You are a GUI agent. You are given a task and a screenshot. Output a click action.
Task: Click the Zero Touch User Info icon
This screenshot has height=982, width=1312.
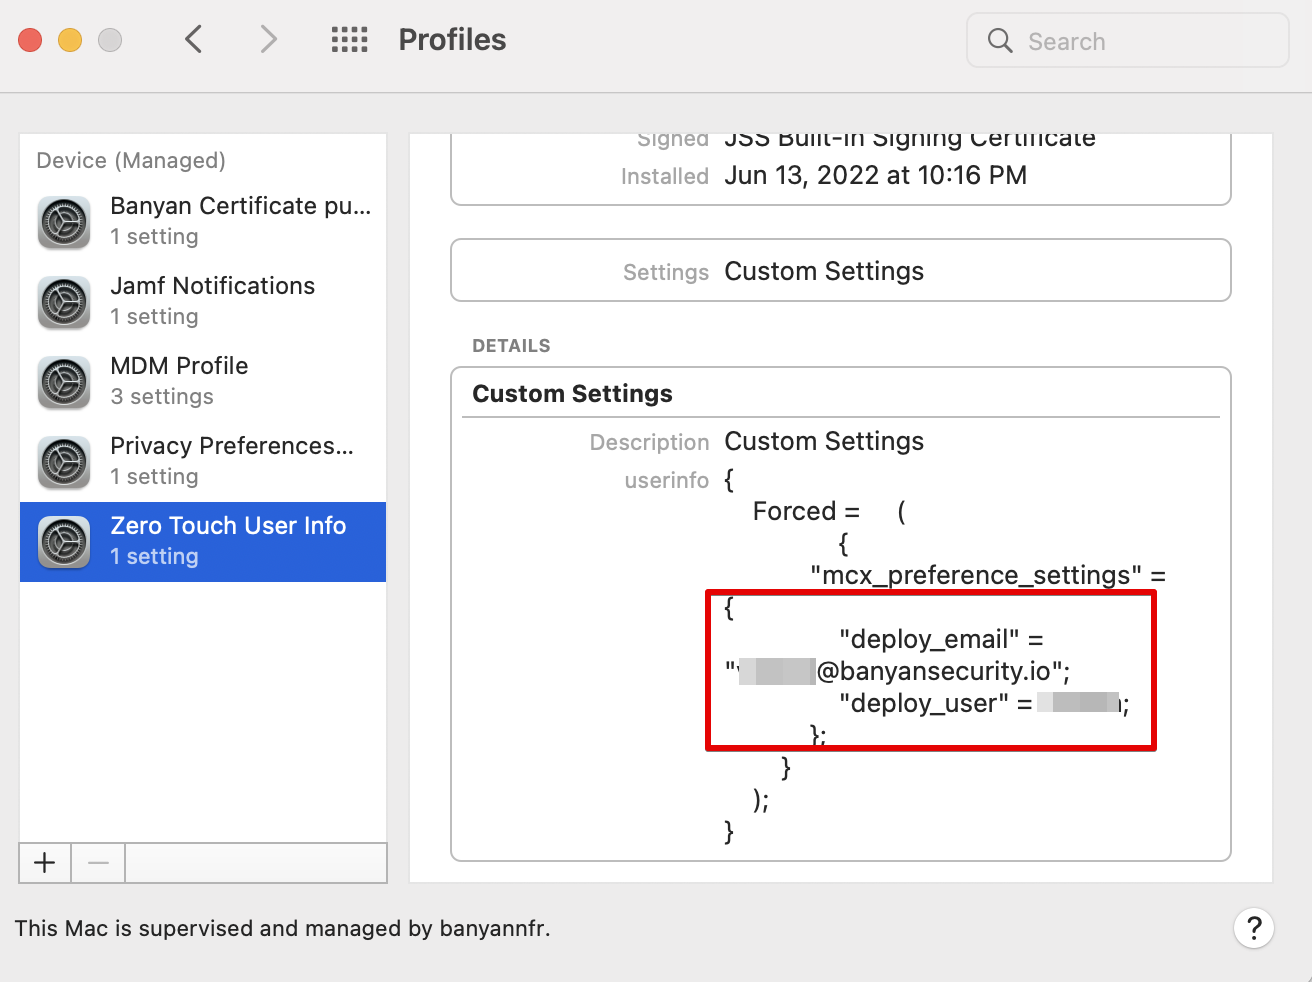(x=64, y=542)
